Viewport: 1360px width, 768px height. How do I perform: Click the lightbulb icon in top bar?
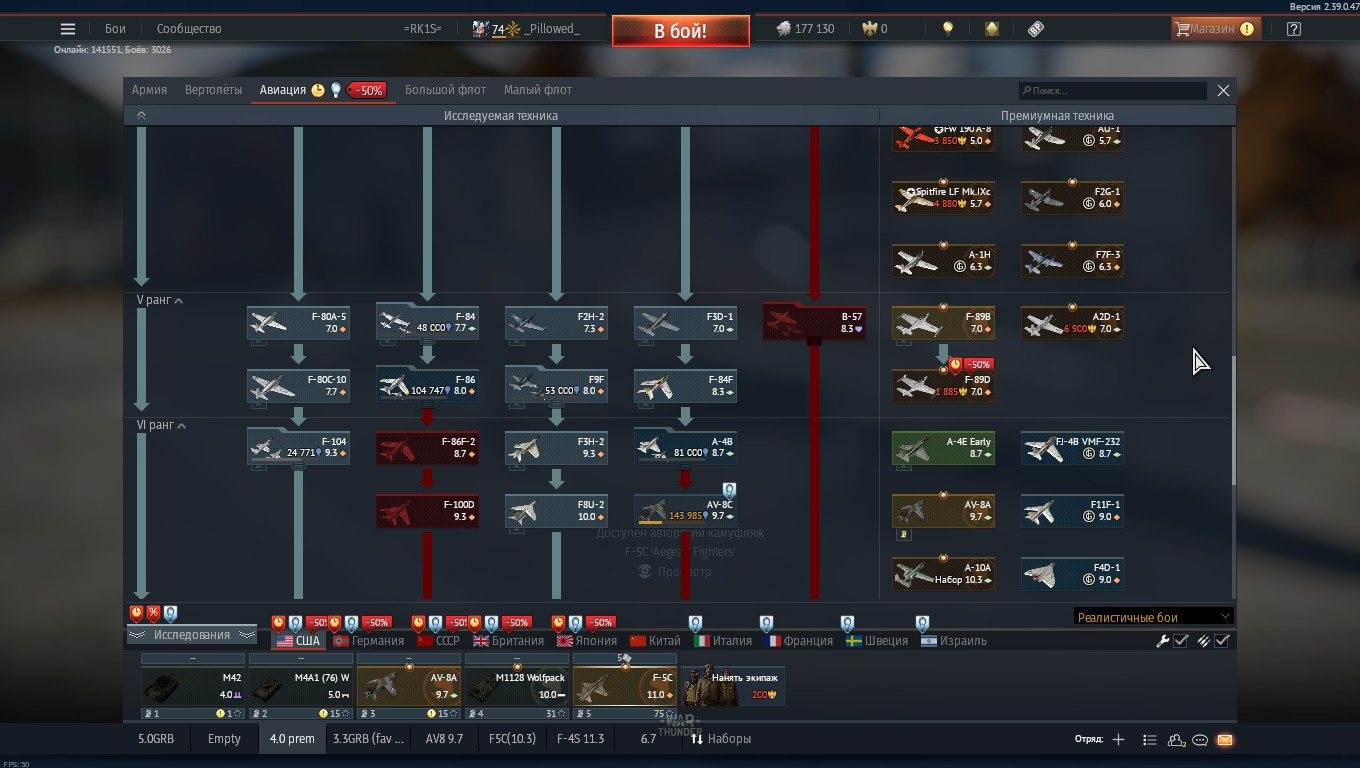[948, 29]
